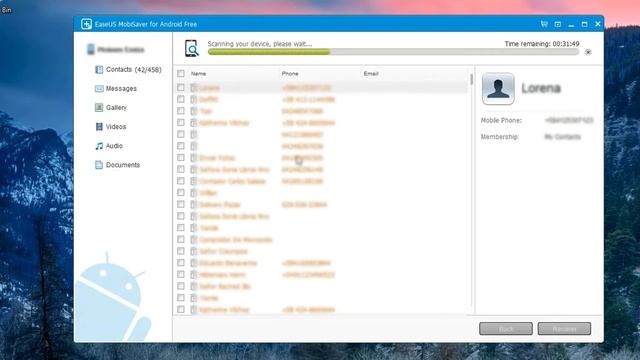
Task: Click the Documents page icon
Action: point(99,165)
